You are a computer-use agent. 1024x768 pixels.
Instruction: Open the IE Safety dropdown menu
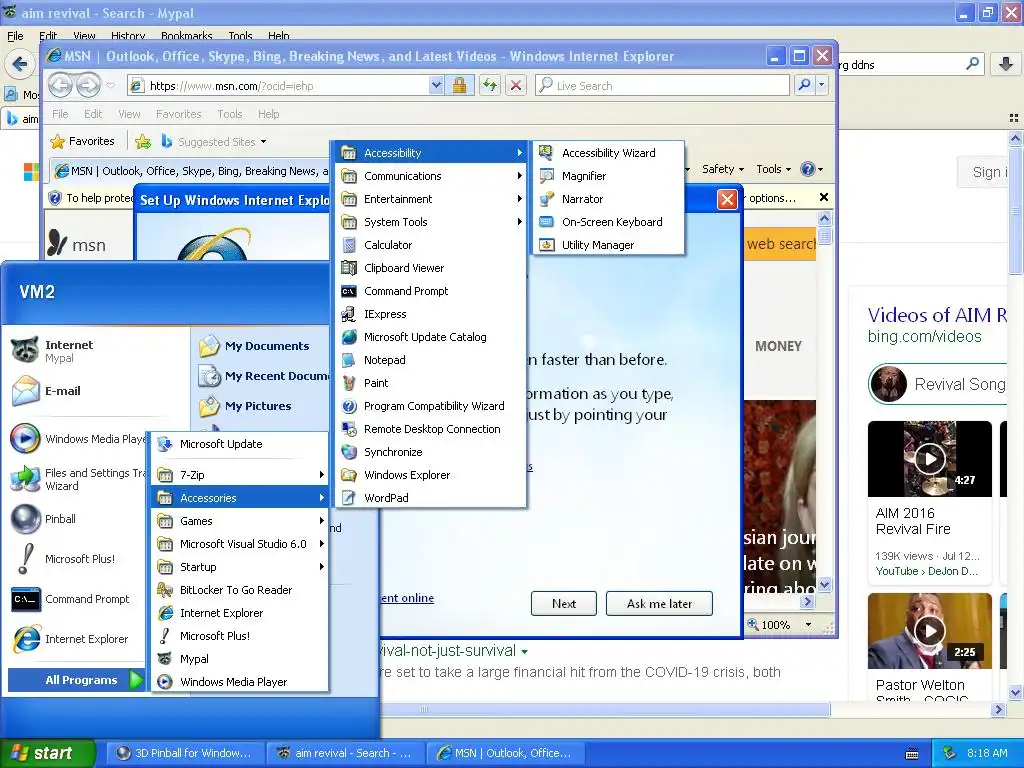722,169
